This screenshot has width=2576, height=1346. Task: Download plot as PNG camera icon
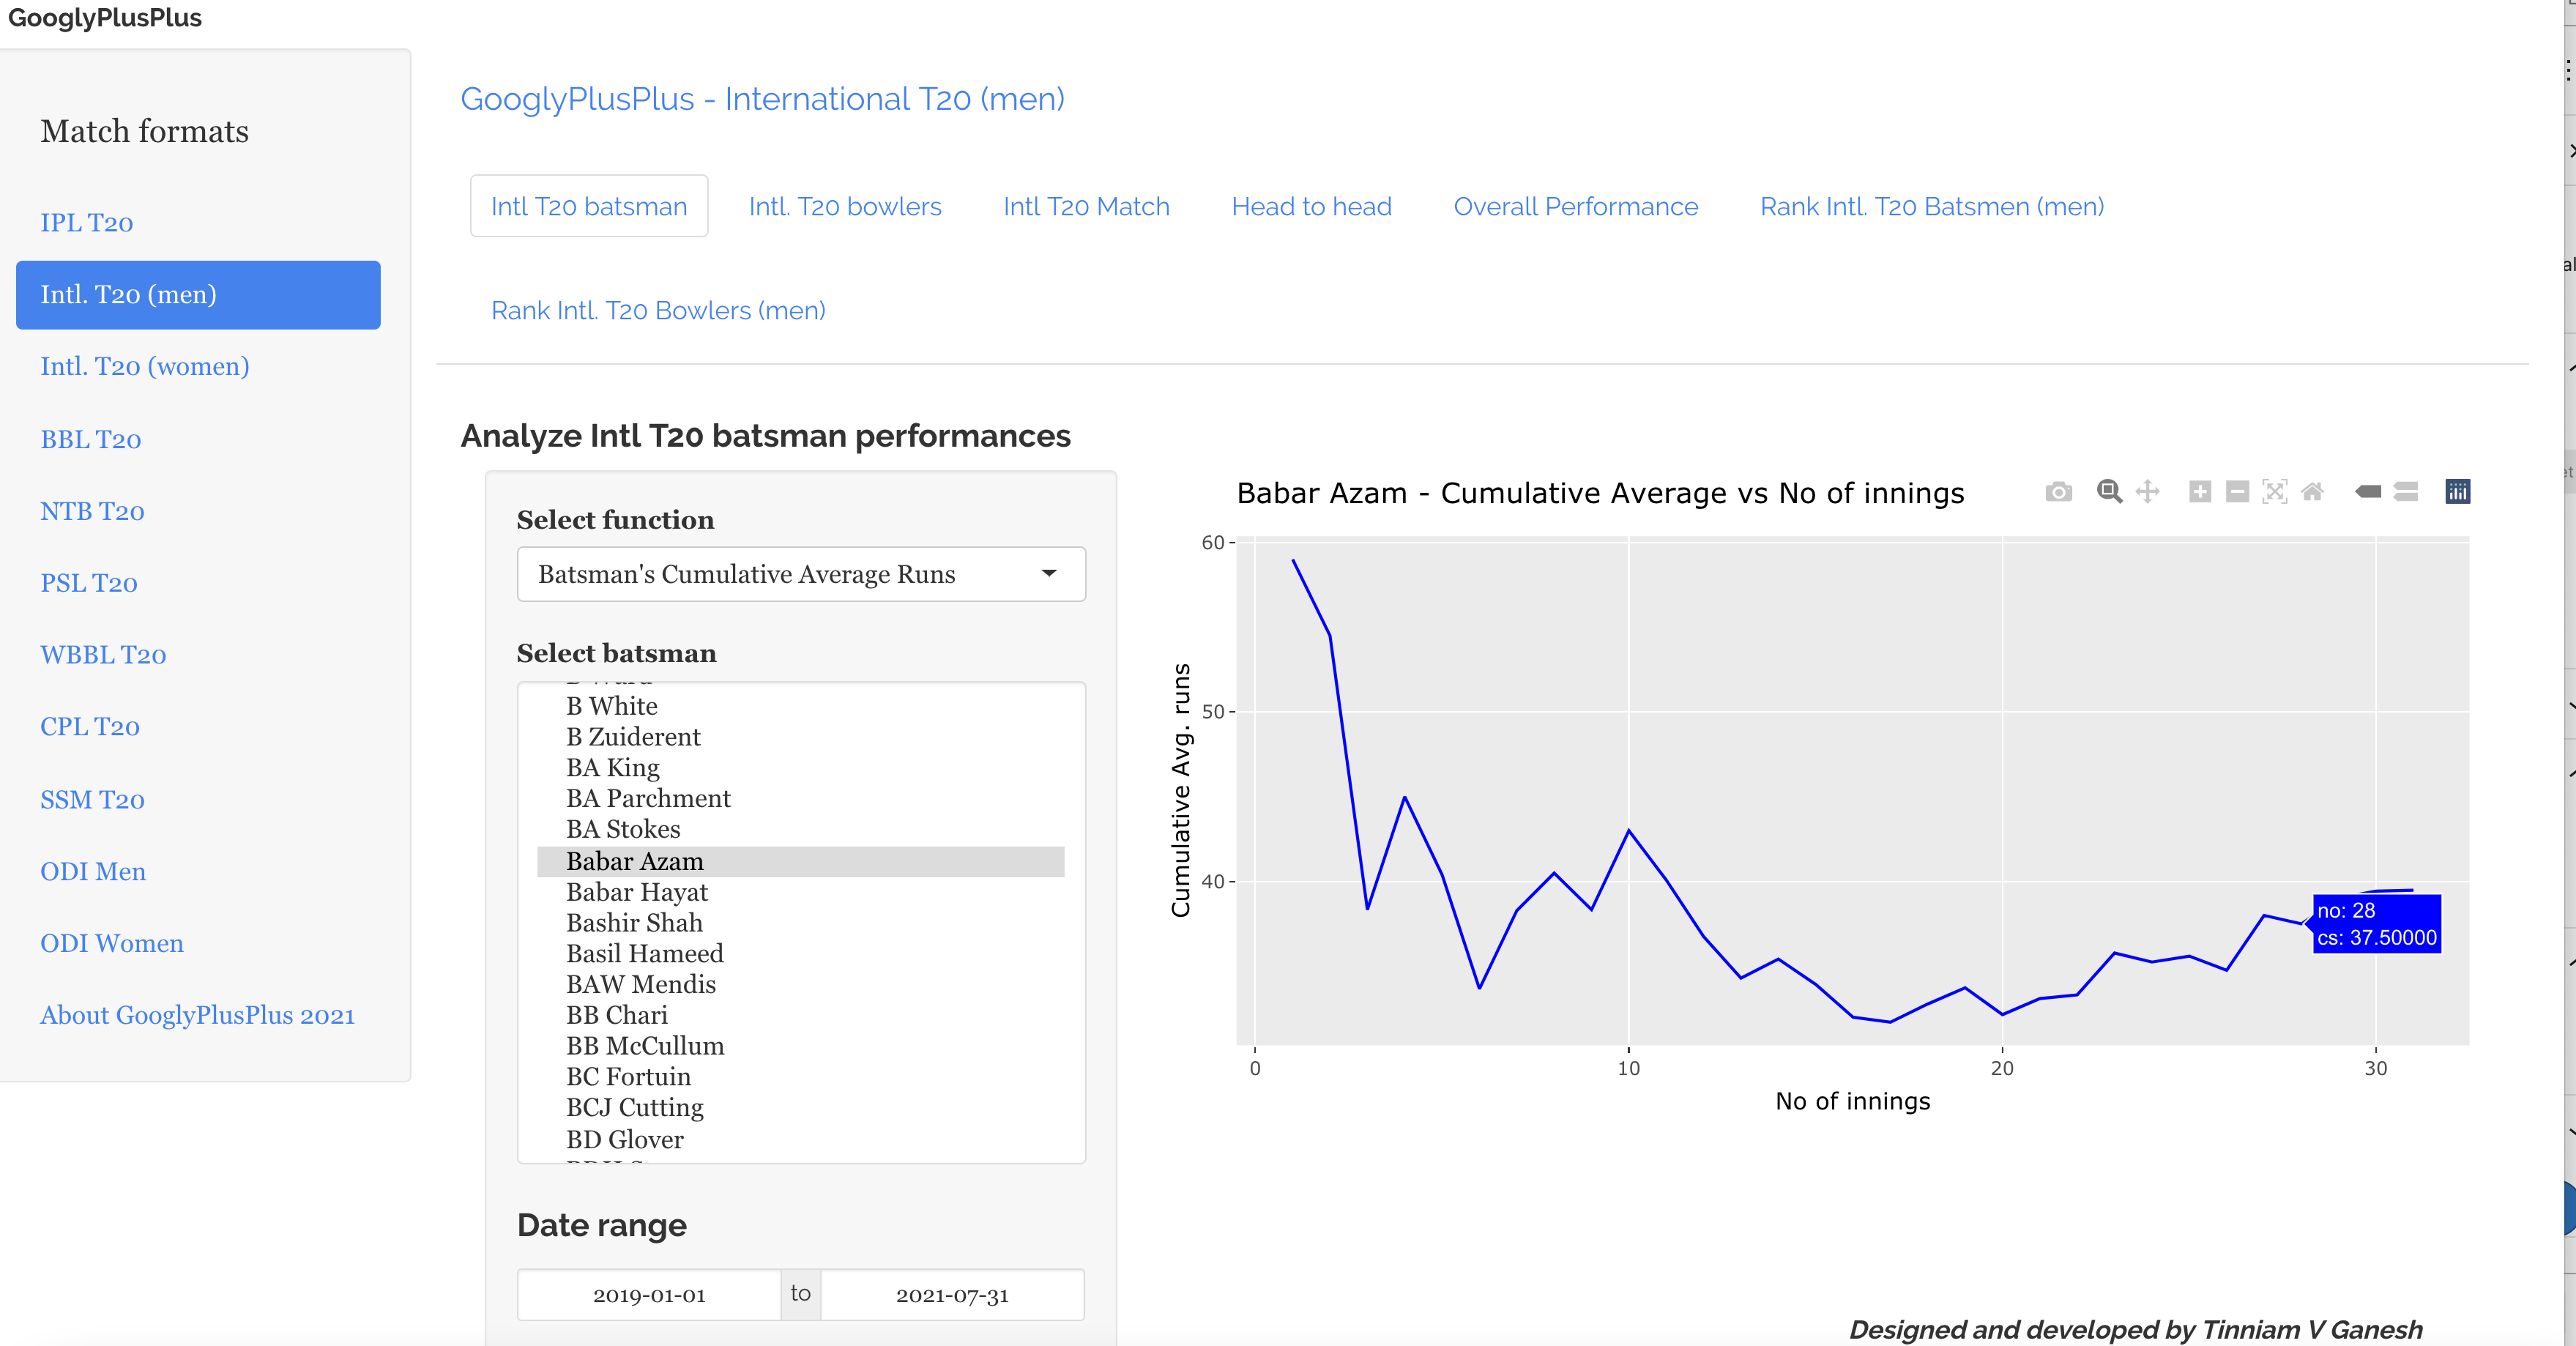[x=2058, y=492]
